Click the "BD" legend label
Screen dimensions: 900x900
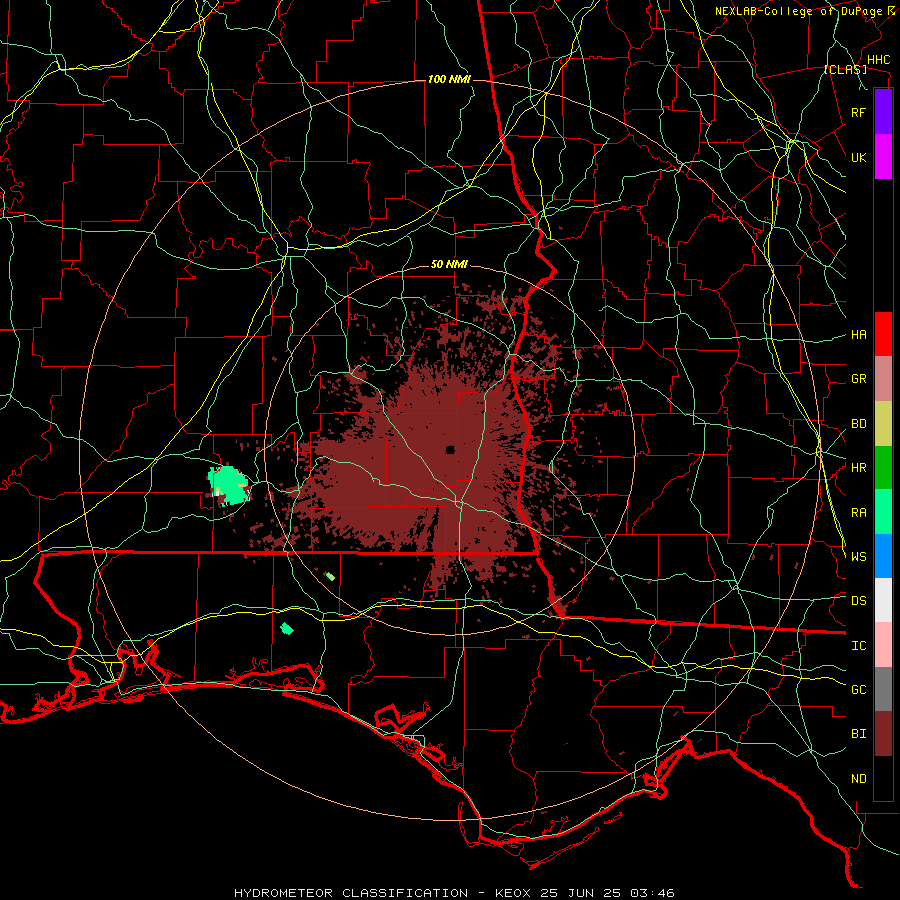pos(858,424)
